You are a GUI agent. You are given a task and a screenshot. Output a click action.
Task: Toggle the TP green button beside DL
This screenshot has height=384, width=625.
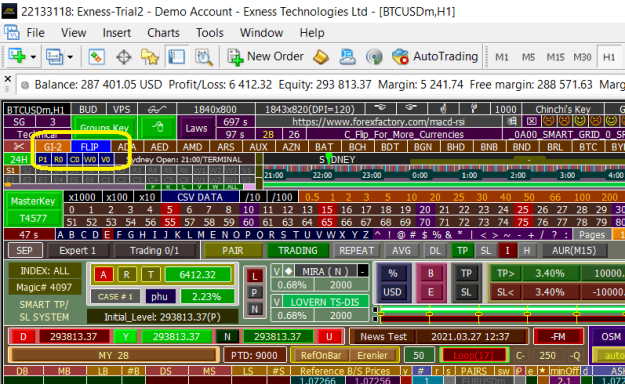[x=462, y=250]
